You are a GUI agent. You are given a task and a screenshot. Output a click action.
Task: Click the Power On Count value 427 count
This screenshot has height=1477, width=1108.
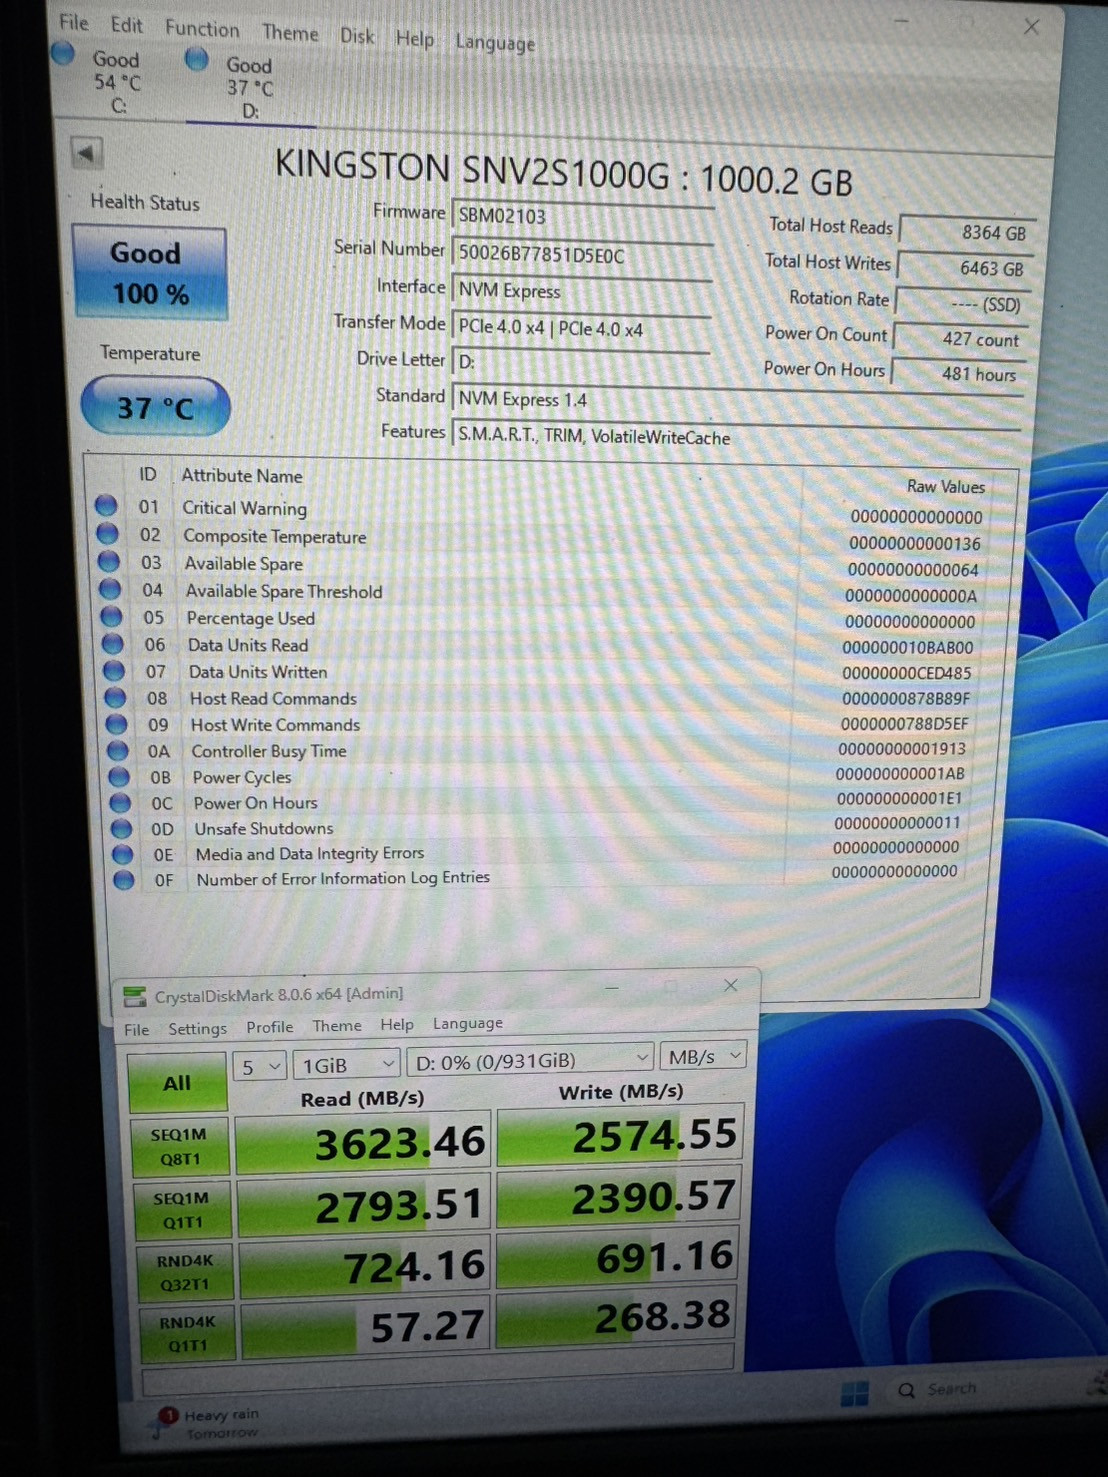click(x=960, y=339)
